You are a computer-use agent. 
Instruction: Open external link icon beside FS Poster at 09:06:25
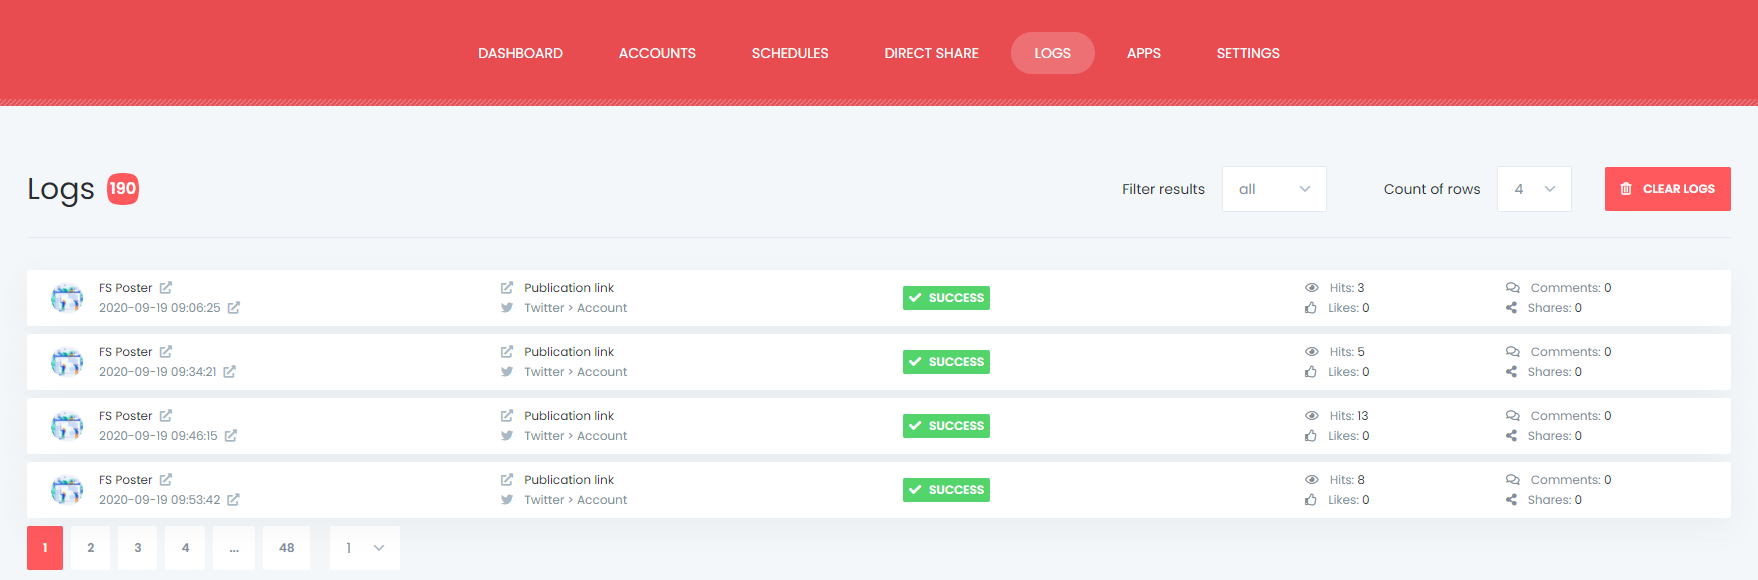(166, 288)
